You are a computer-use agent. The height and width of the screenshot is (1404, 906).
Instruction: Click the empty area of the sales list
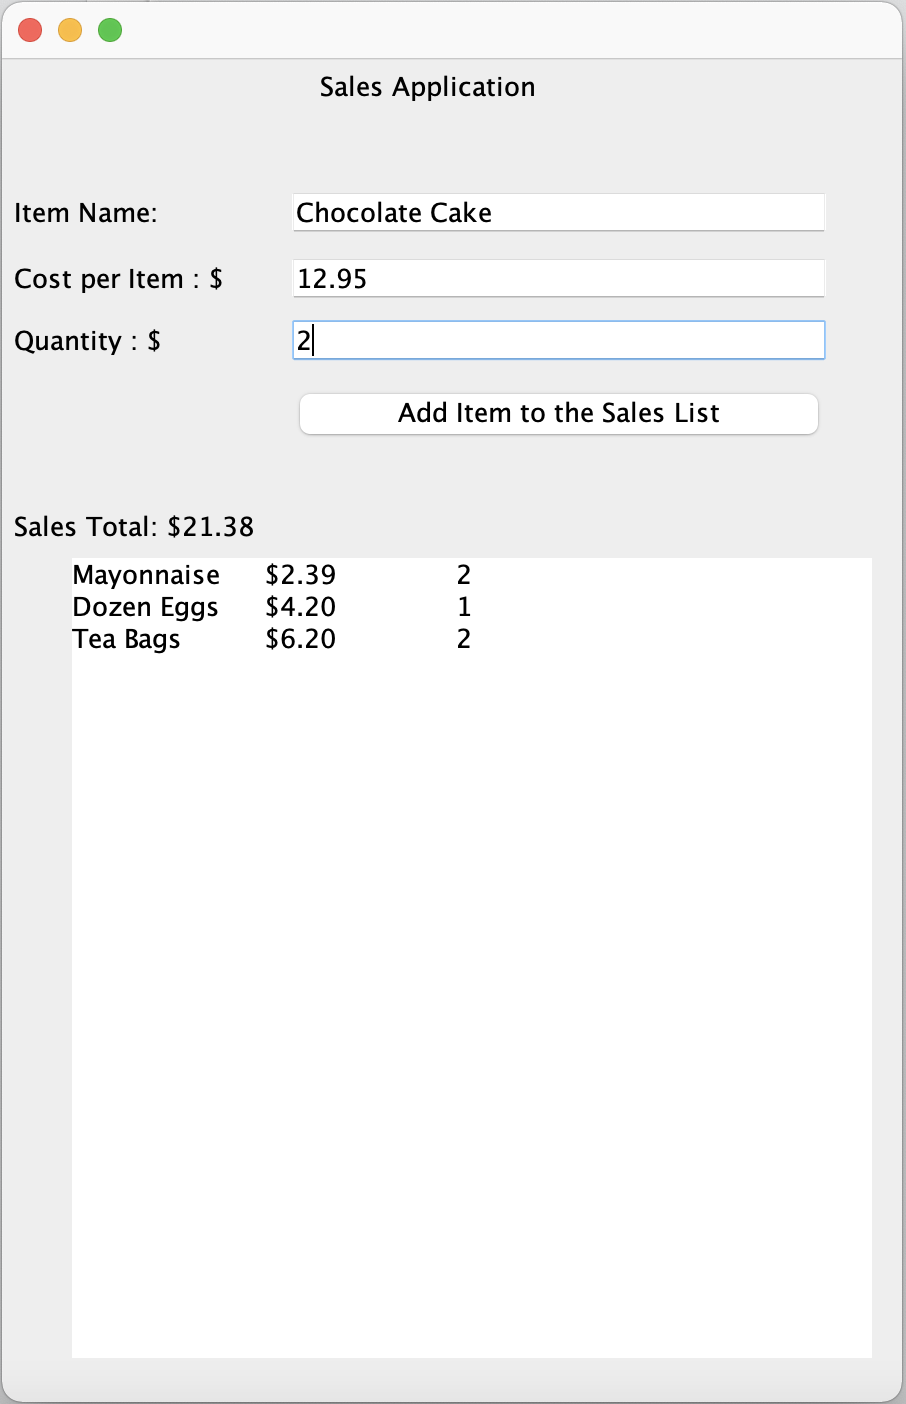pyautogui.click(x=470, y=1000)
